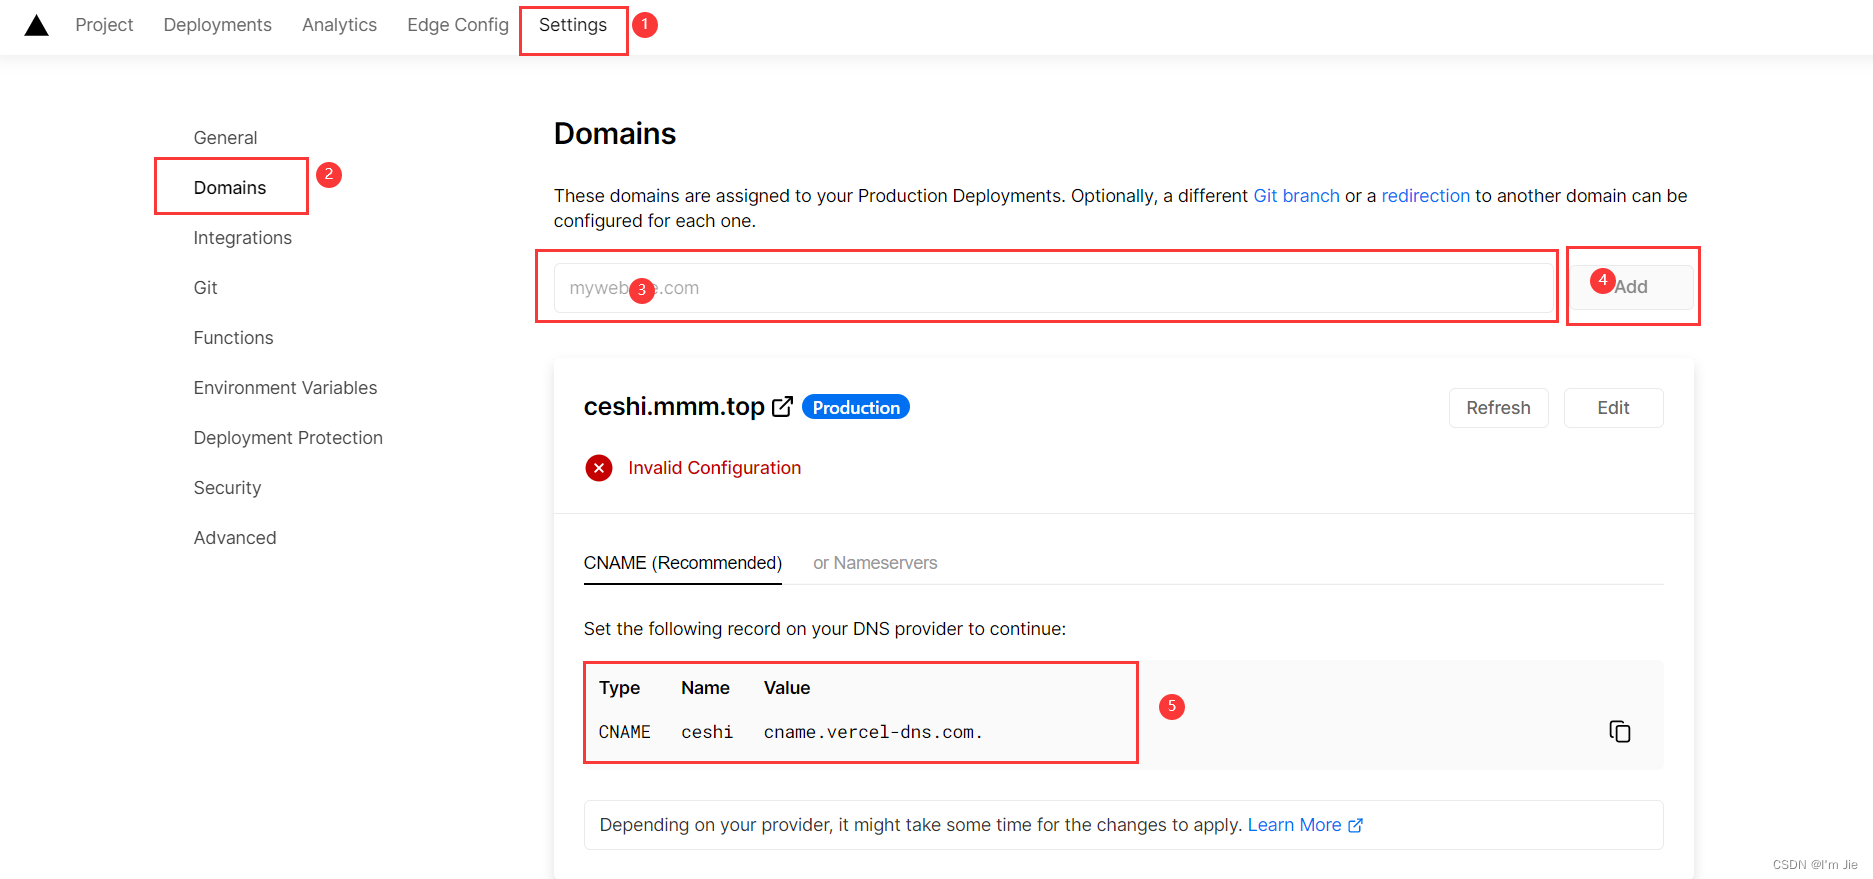Select the ceshi name value
This screenshot has height=879, width=1873.
point(707,732)
